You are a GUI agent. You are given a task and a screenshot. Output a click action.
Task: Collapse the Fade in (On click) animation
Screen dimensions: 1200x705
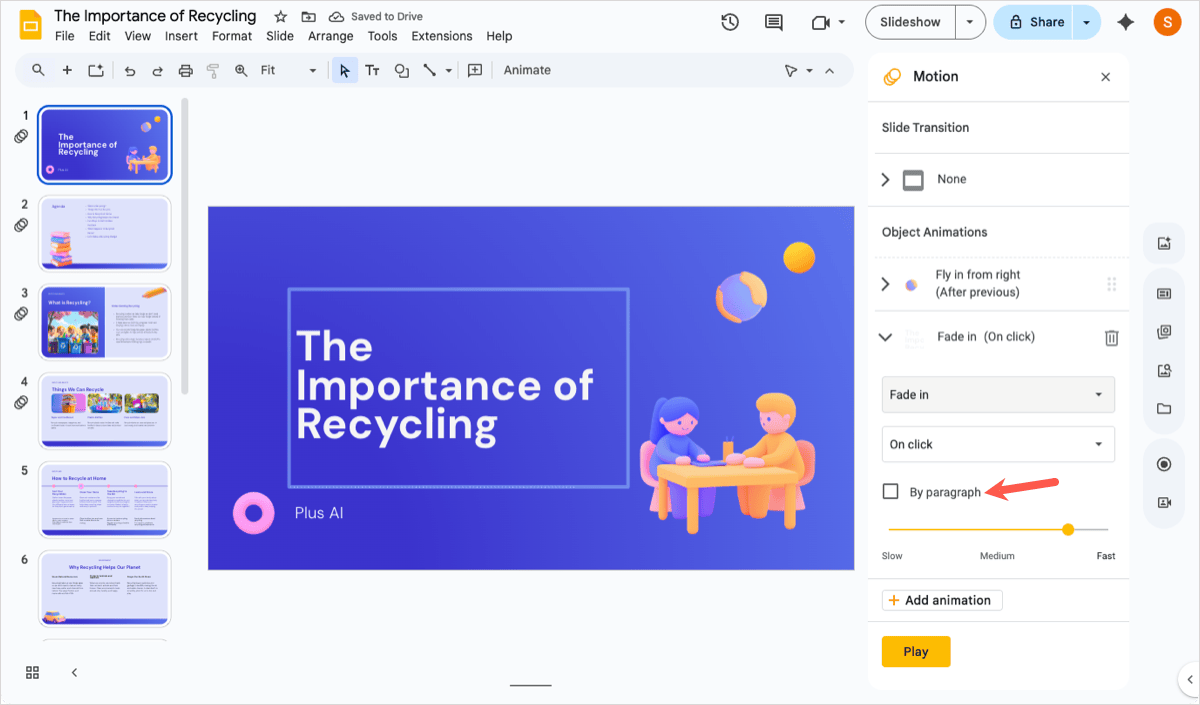pyautogui.click(x=885, y=337)
